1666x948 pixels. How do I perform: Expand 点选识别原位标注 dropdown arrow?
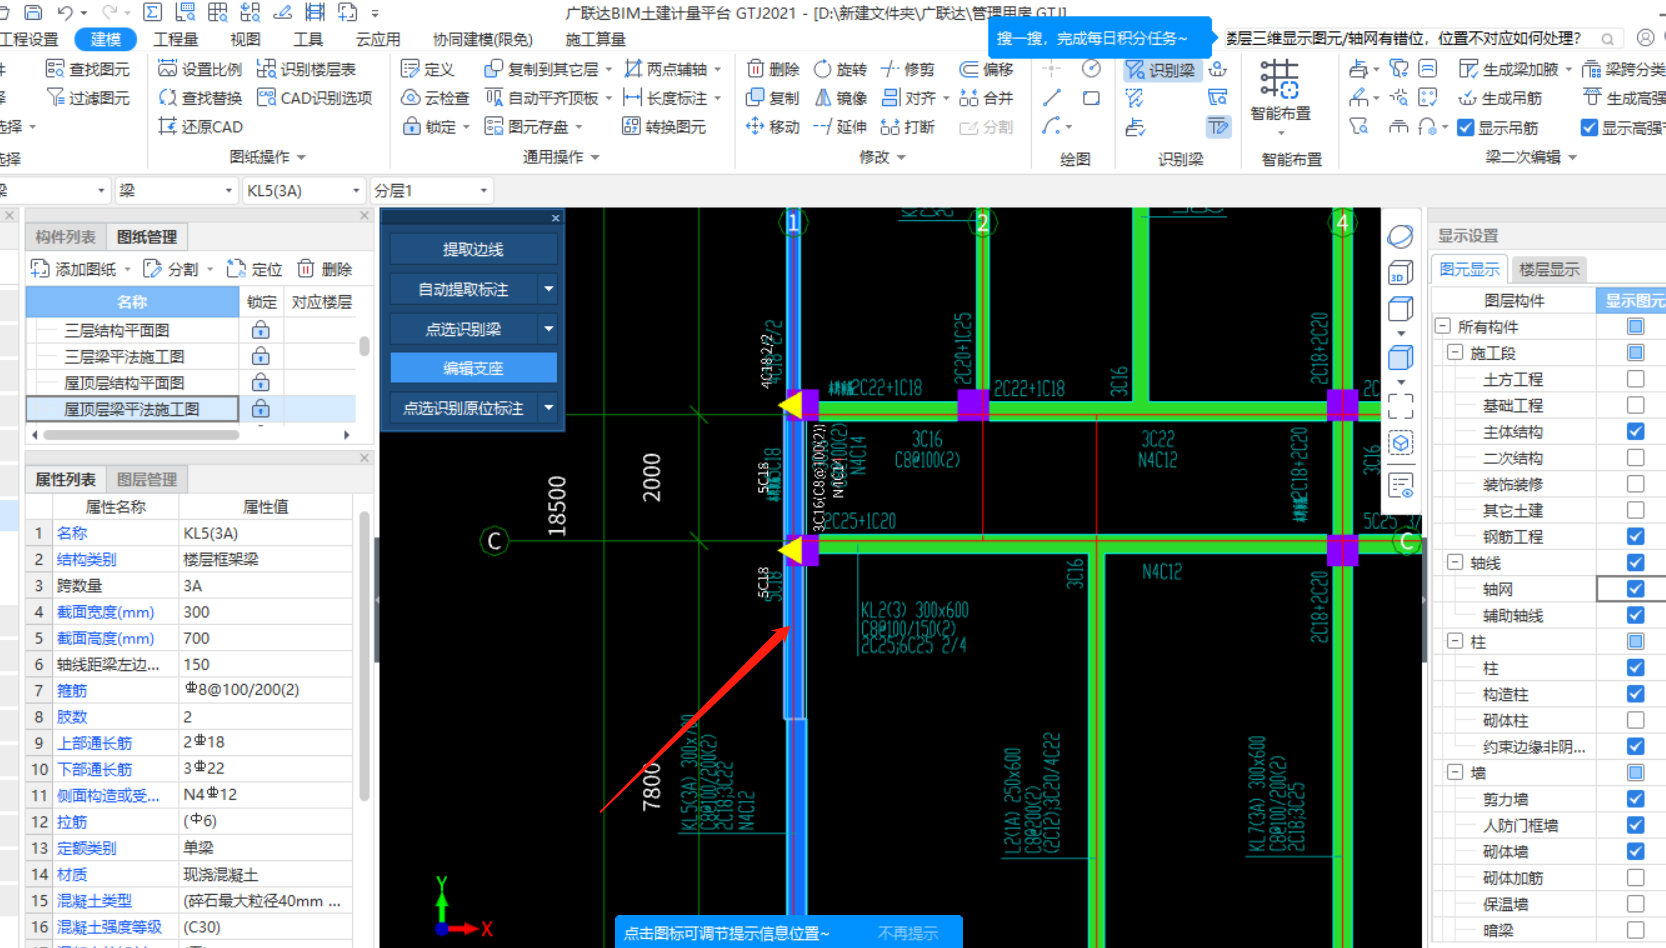pyautogui.click(x=548, y=407)
